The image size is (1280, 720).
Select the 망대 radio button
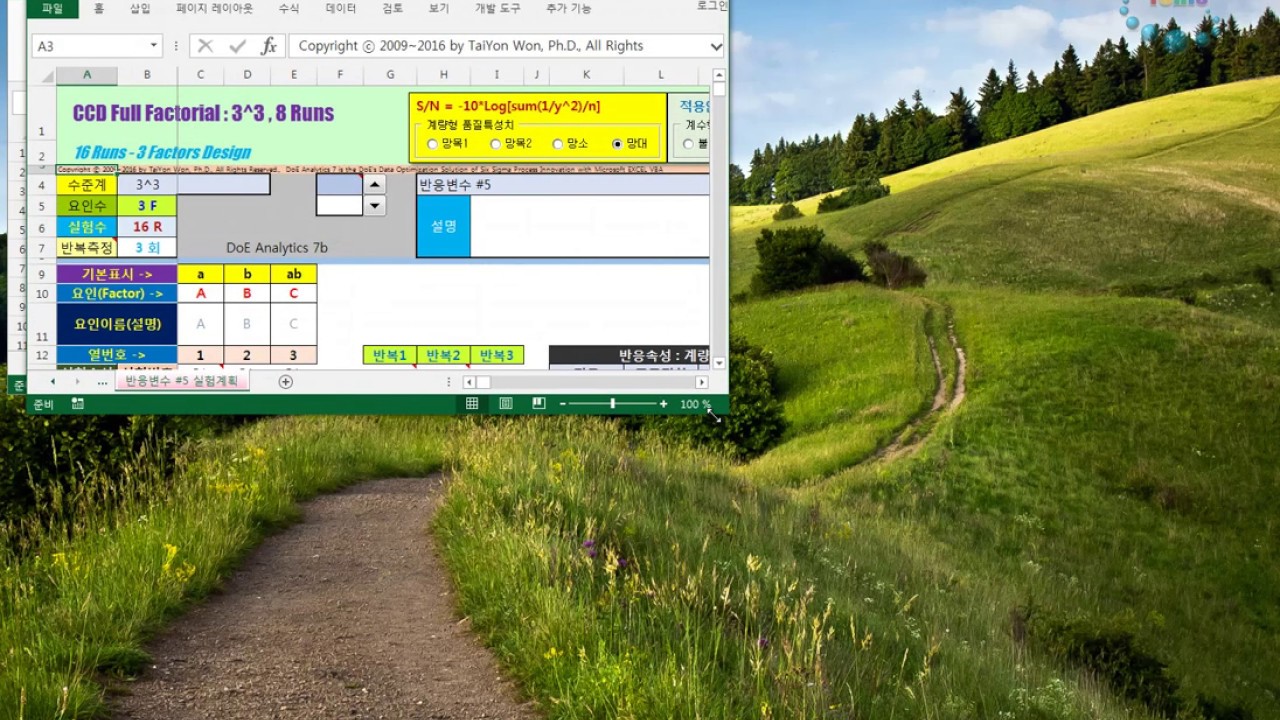(x=617, y=144)
